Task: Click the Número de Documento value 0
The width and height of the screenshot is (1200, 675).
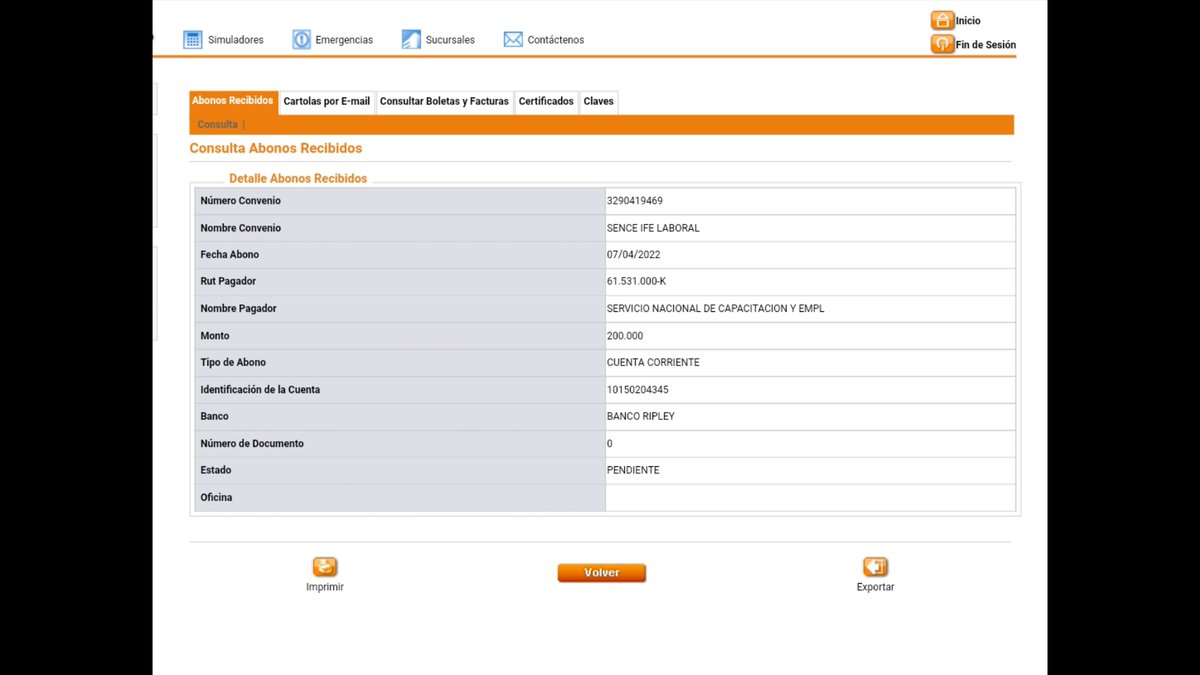Action: pyautogui.click(x=610, y=443)
